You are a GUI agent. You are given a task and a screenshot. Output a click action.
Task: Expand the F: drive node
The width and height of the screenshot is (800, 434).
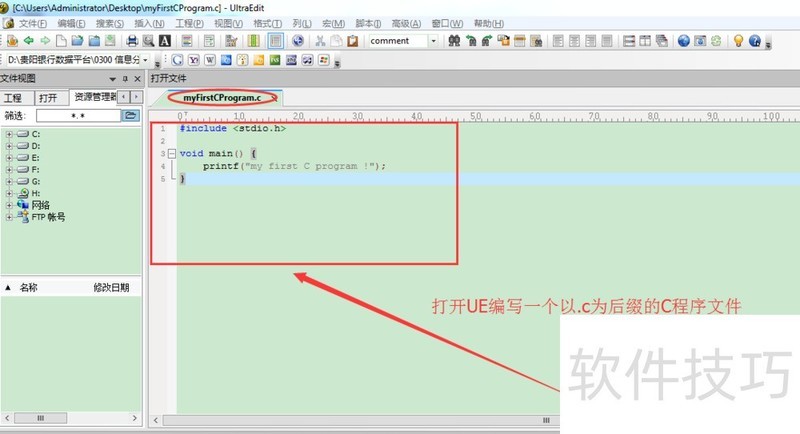click(9, 169)
